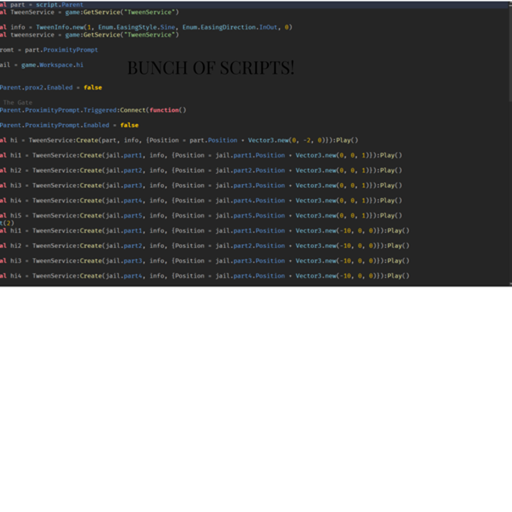Click game.Workspace.hi in the jail line

(x=52, y=65)
